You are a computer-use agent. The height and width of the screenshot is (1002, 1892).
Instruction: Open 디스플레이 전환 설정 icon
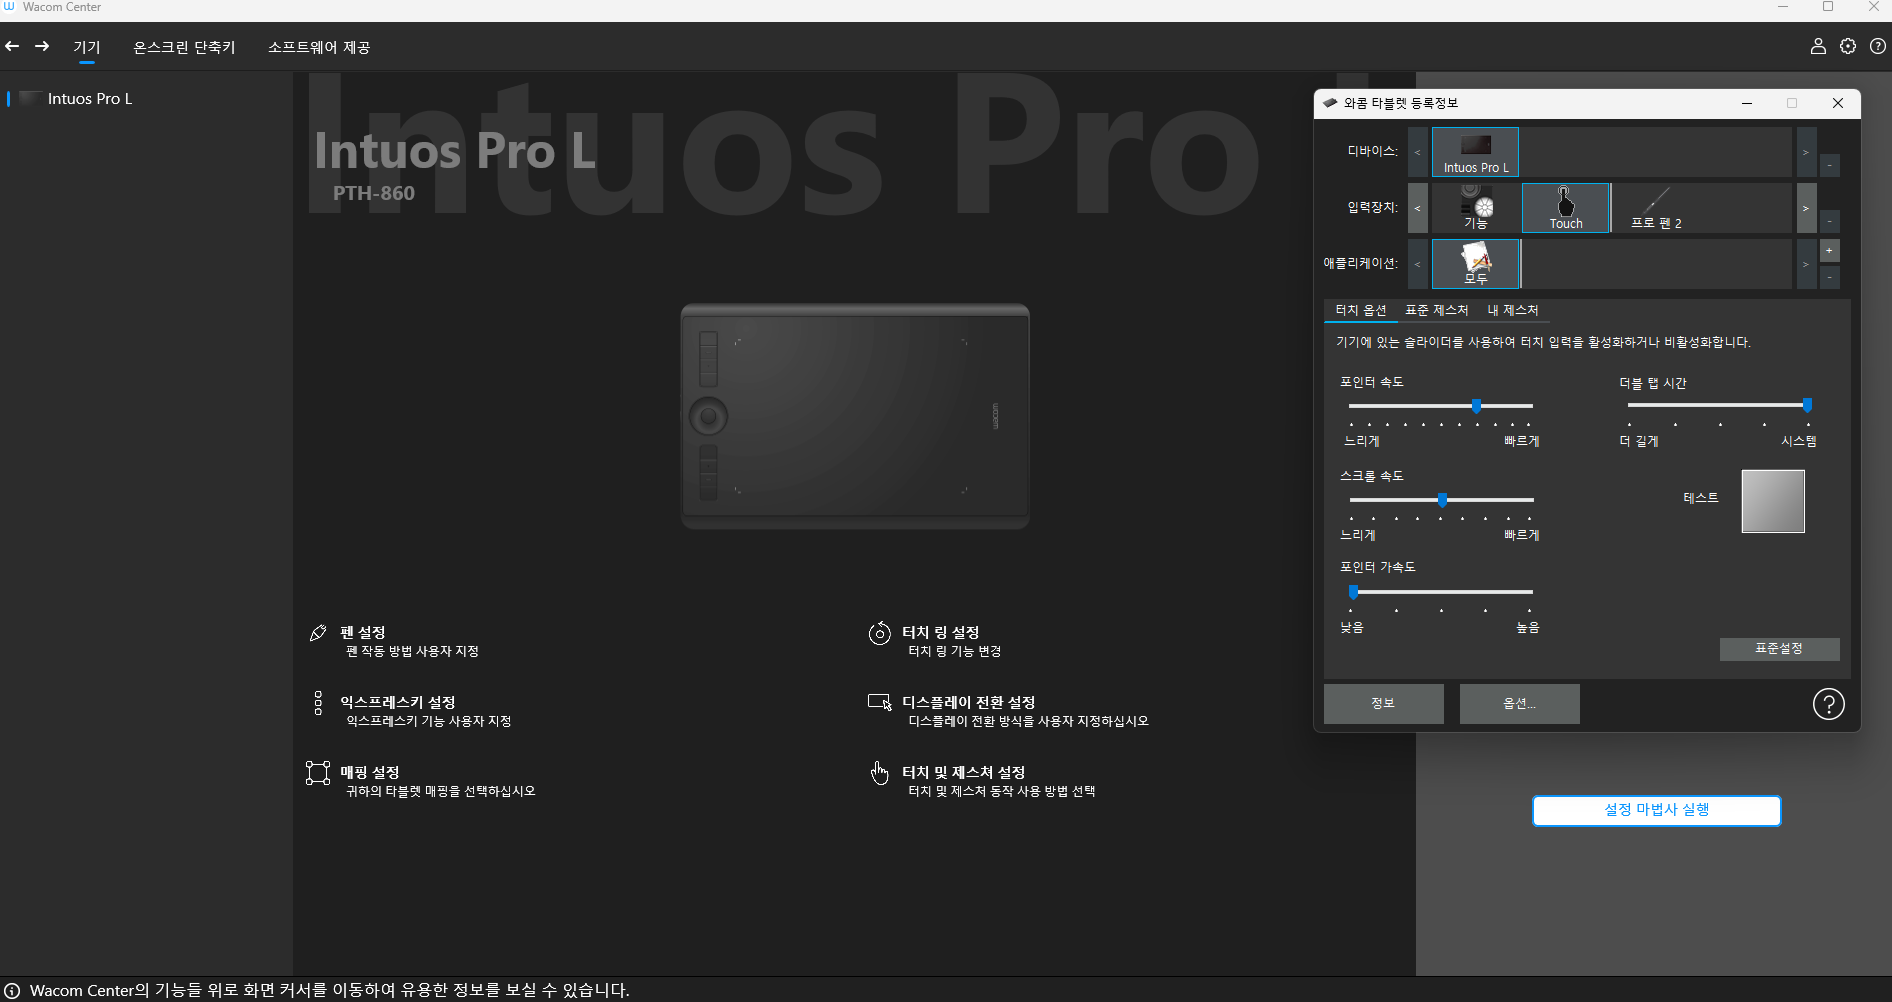pos(880,703)
